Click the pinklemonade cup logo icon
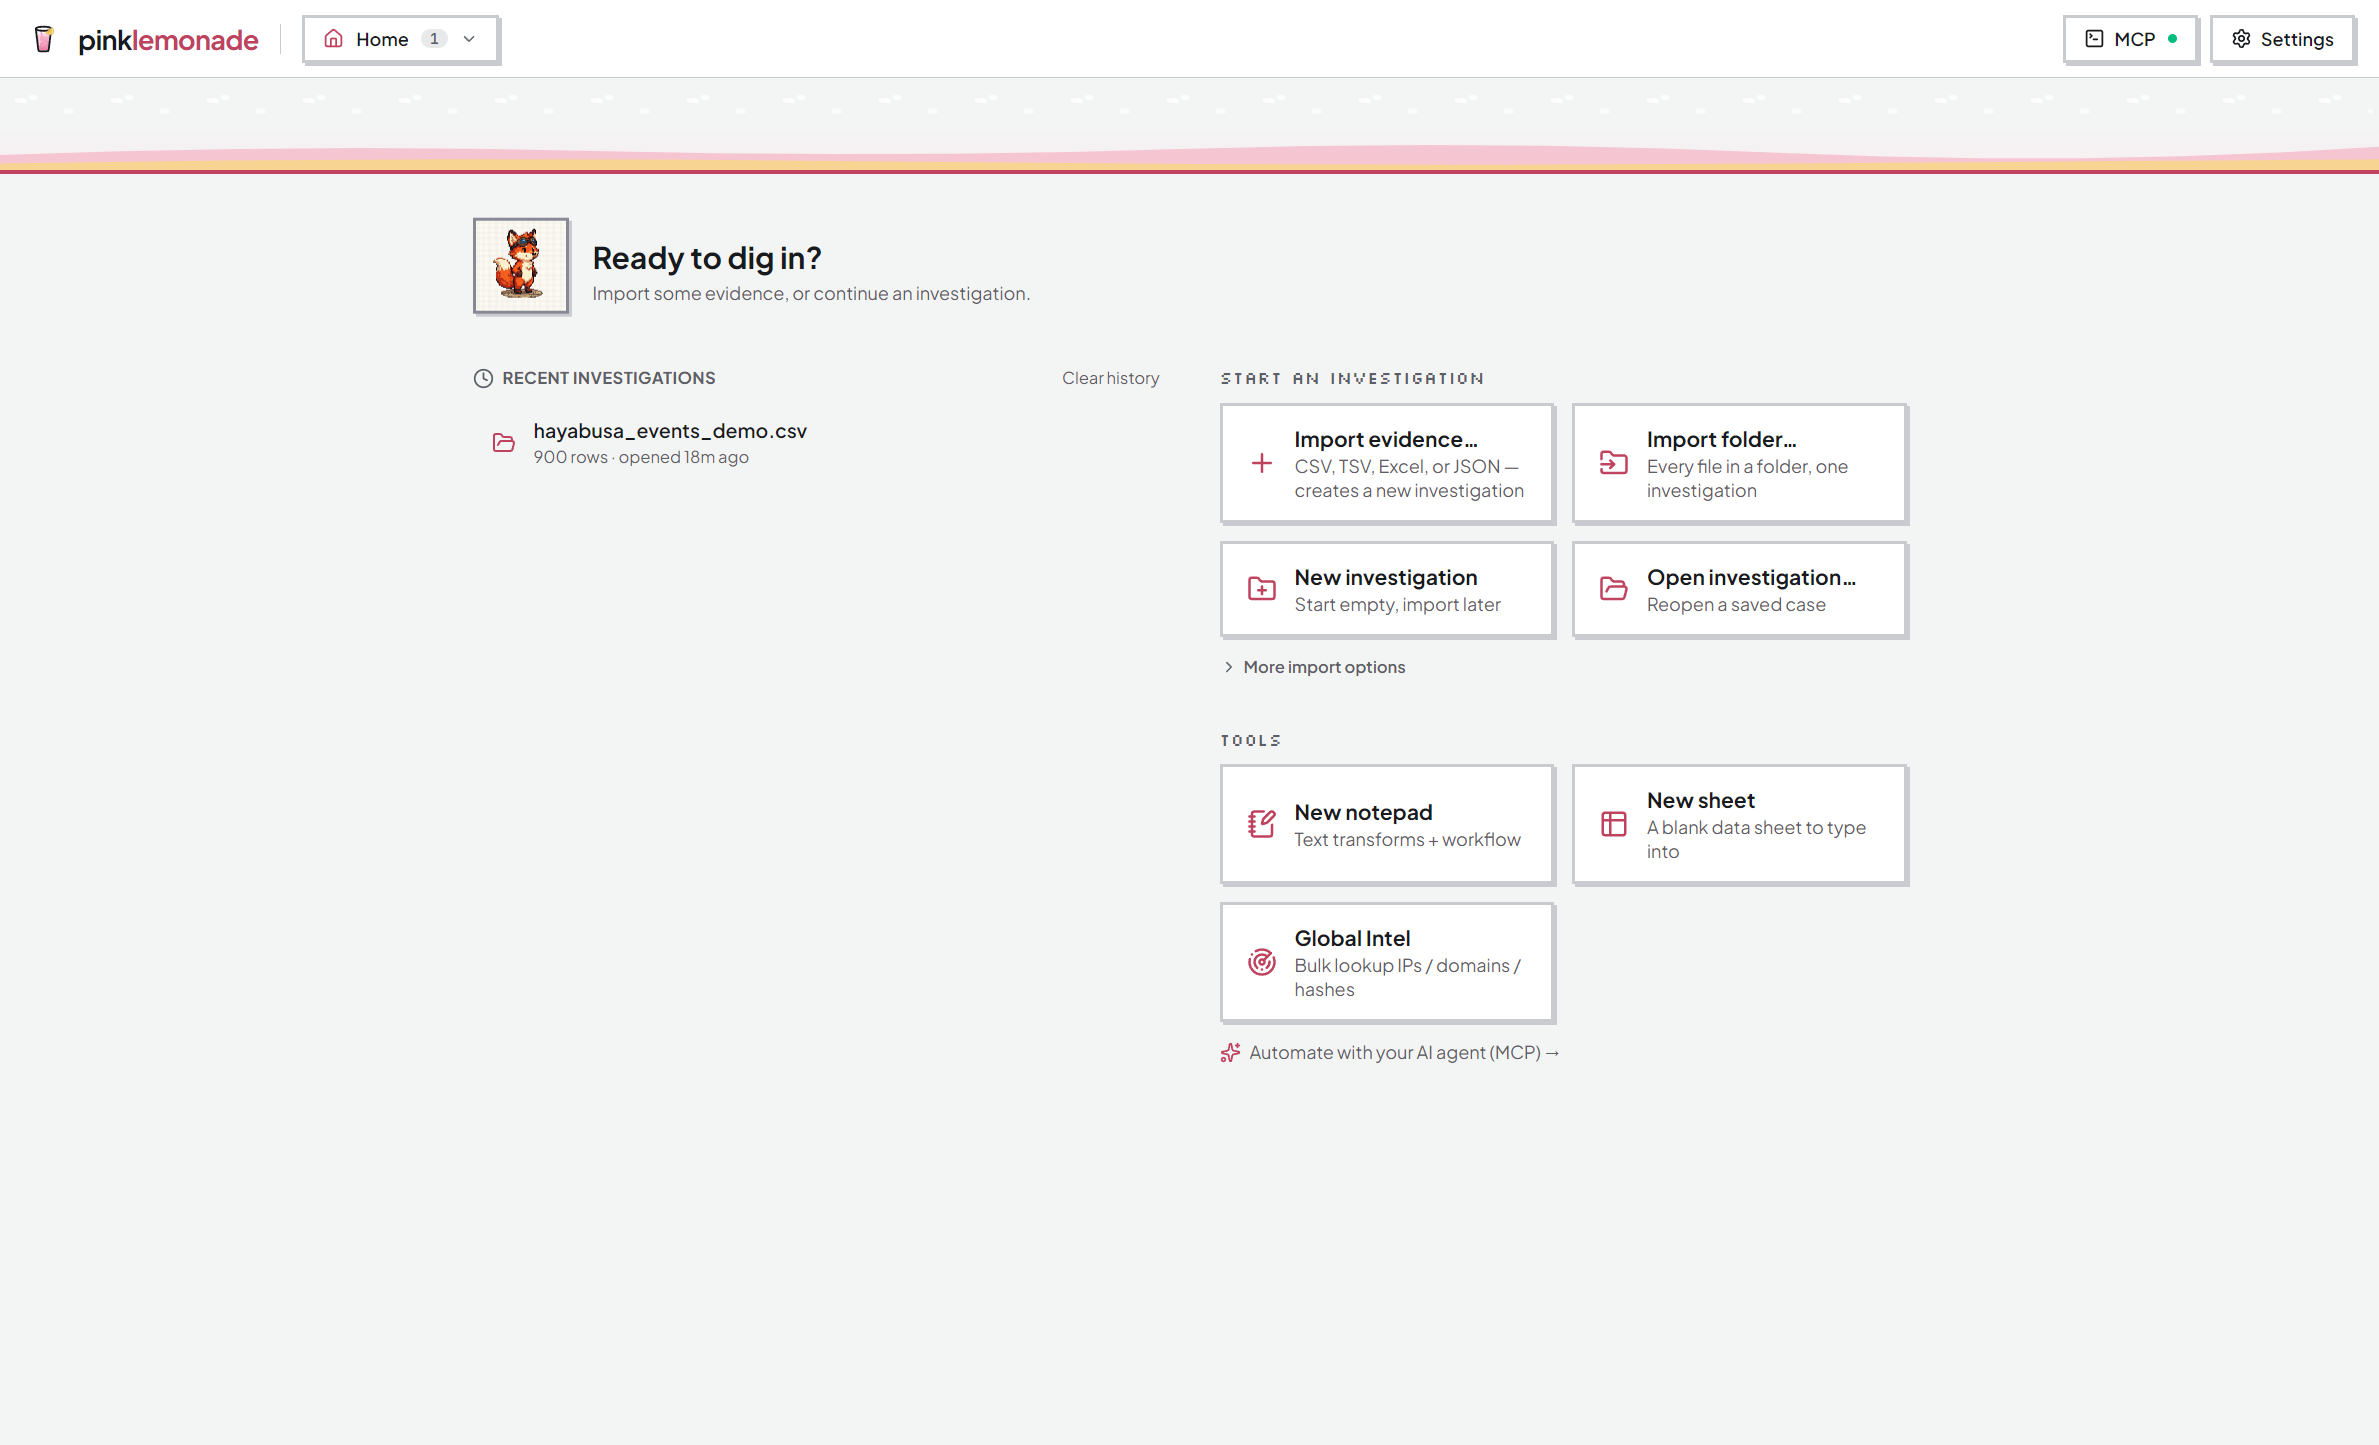The image size is (2379, 1445). click(x=43, y=39)
